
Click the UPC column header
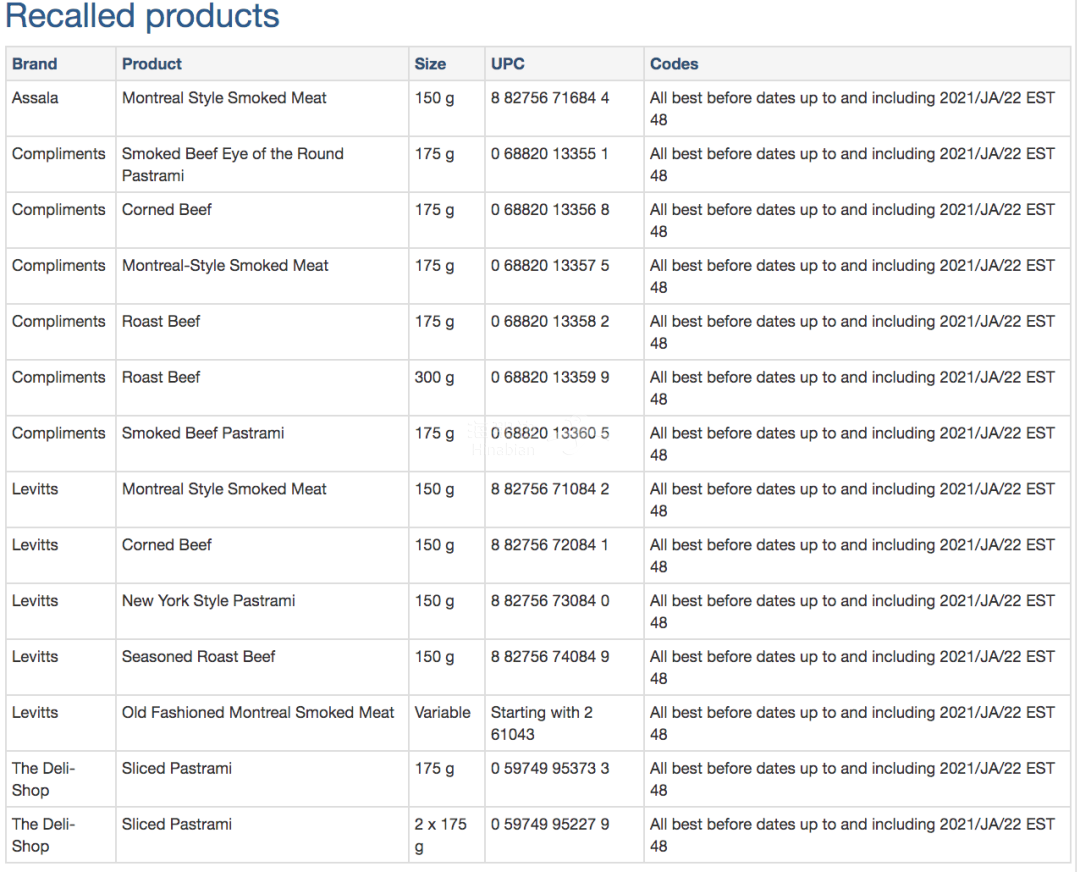[x=507, y=64]
